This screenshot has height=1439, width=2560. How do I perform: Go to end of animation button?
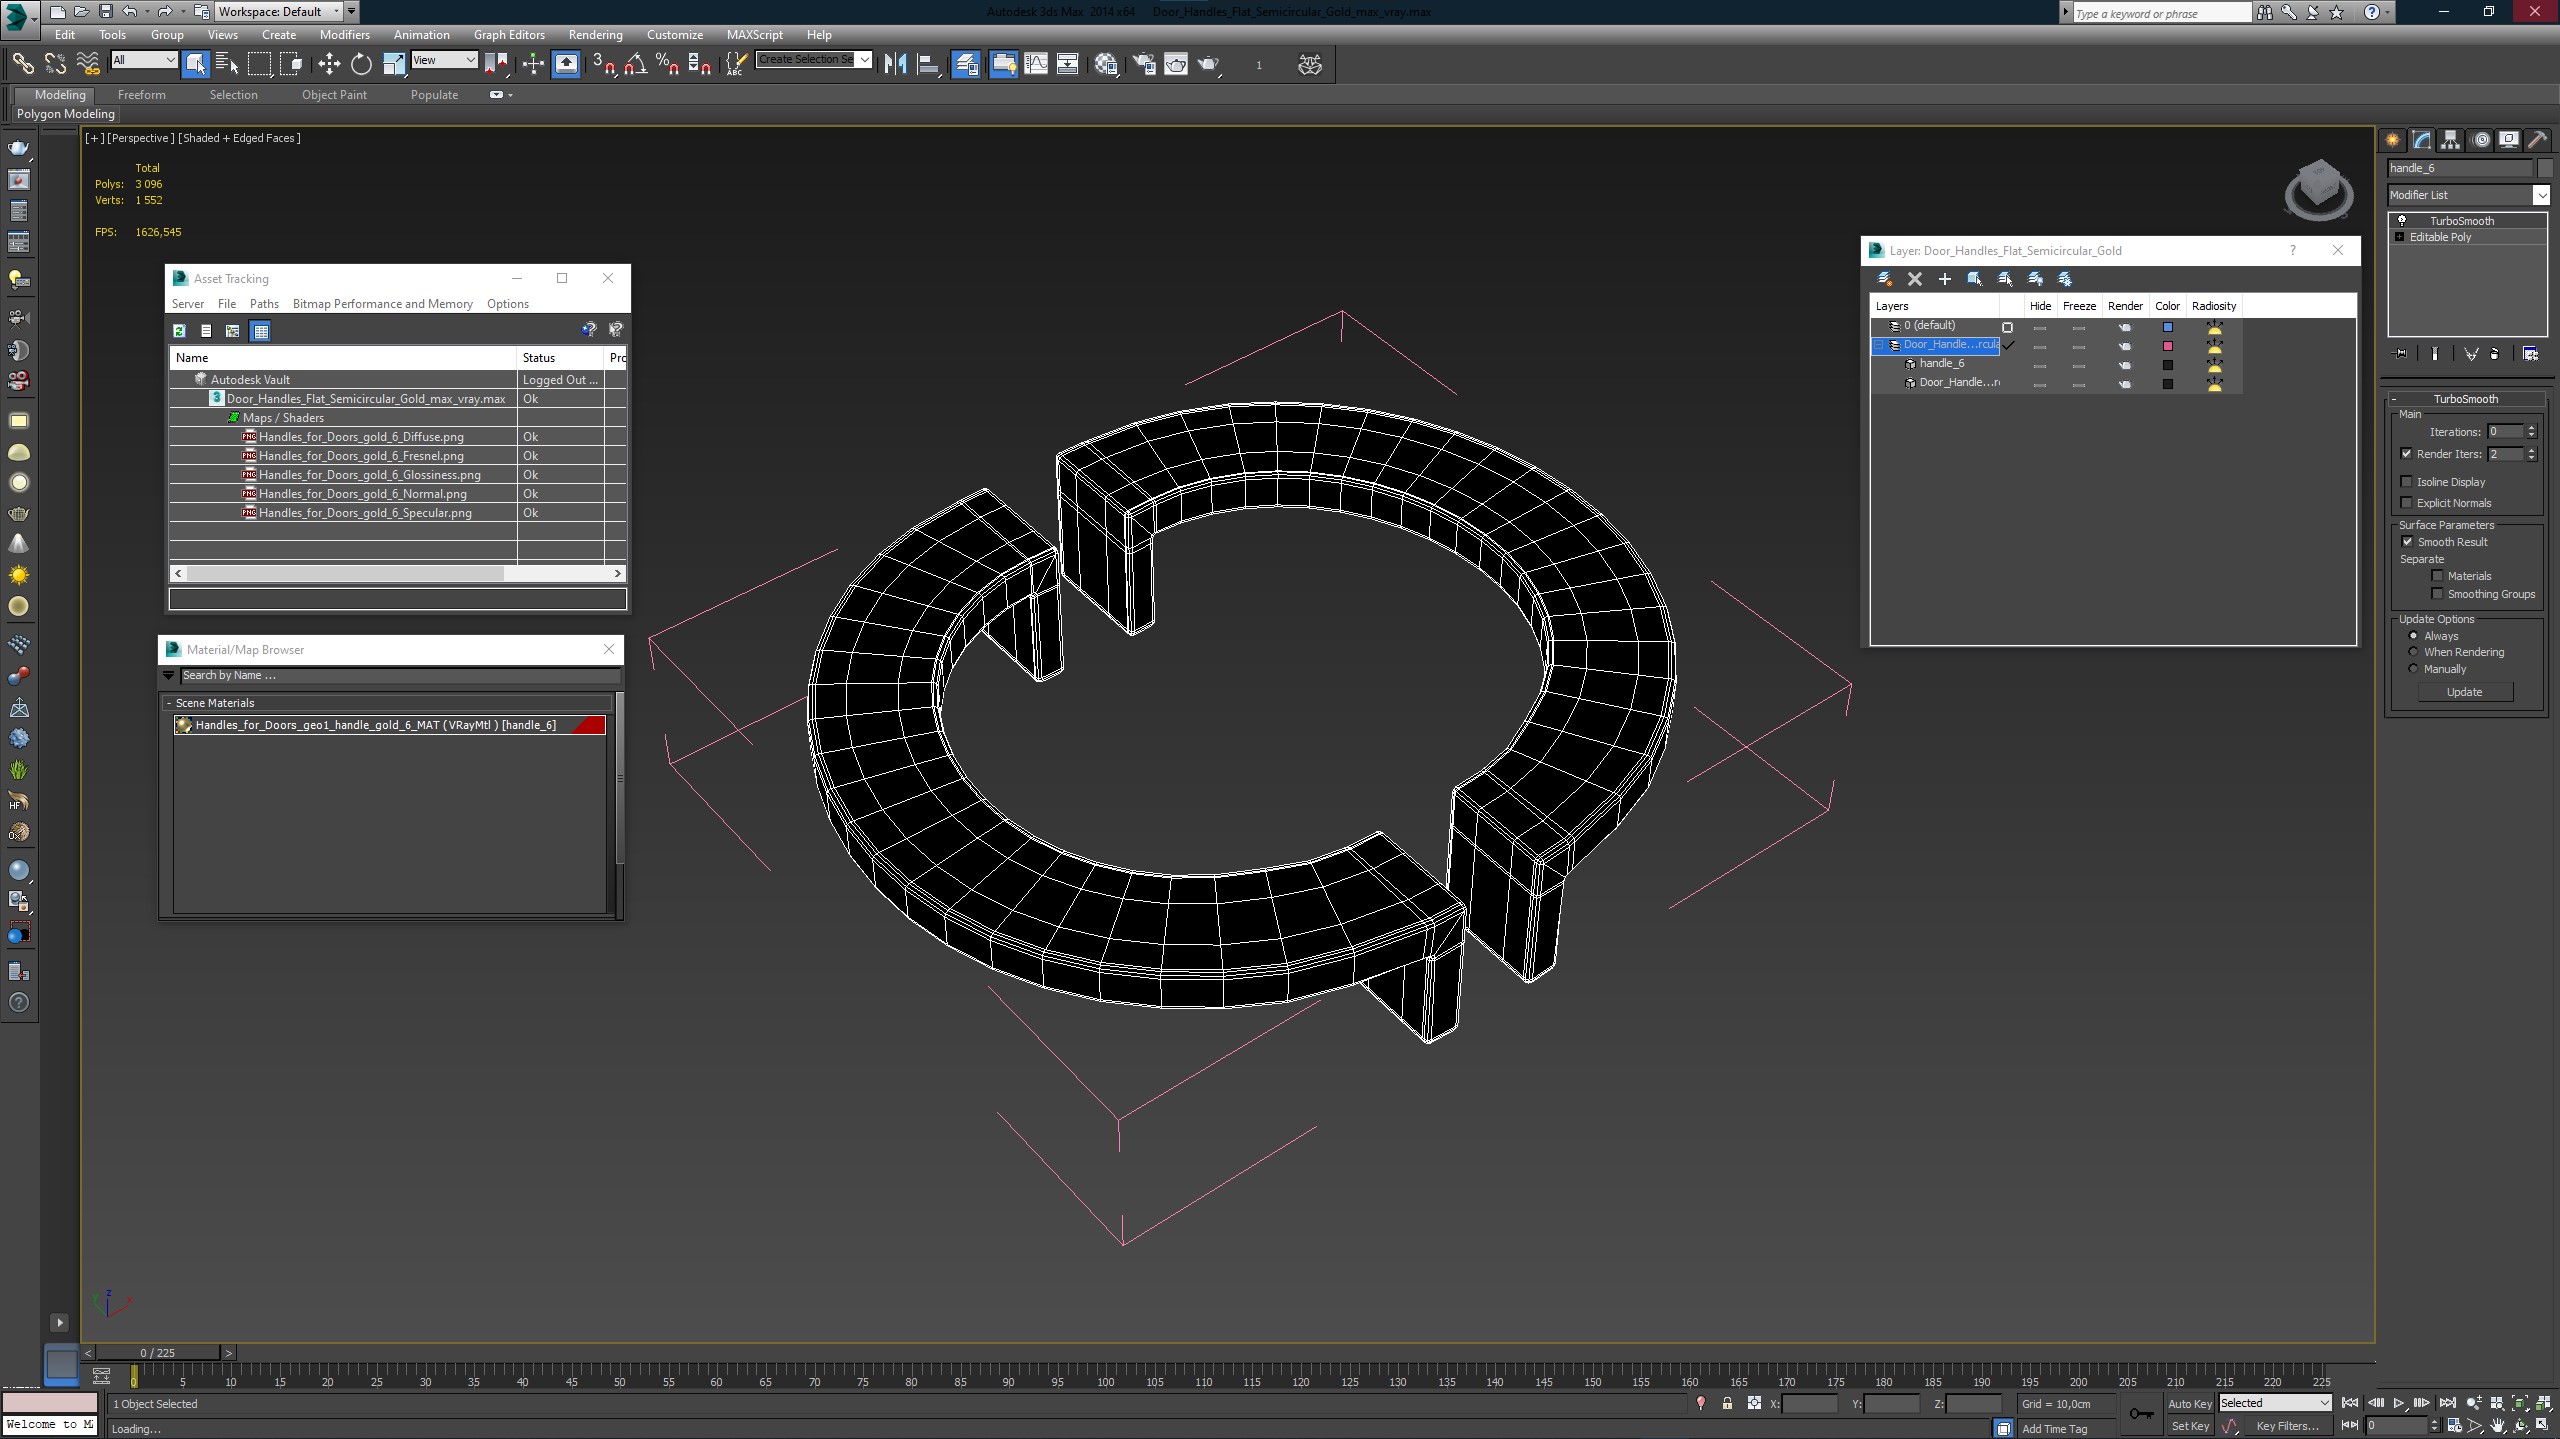pyautogui.click(x=2447, y=1404)
